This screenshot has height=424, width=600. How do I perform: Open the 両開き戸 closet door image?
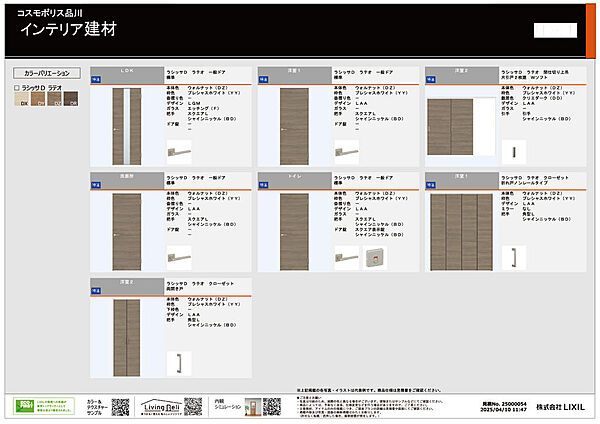click(x=127, y=338)
